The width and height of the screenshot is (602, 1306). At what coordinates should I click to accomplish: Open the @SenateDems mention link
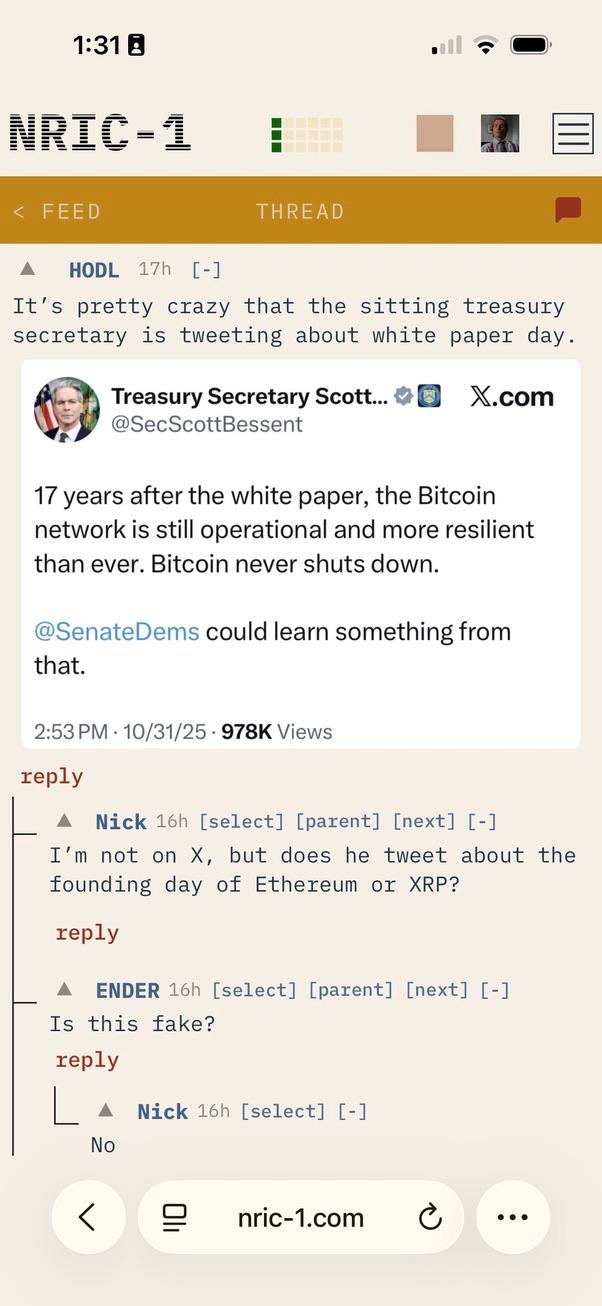point(117,632)
